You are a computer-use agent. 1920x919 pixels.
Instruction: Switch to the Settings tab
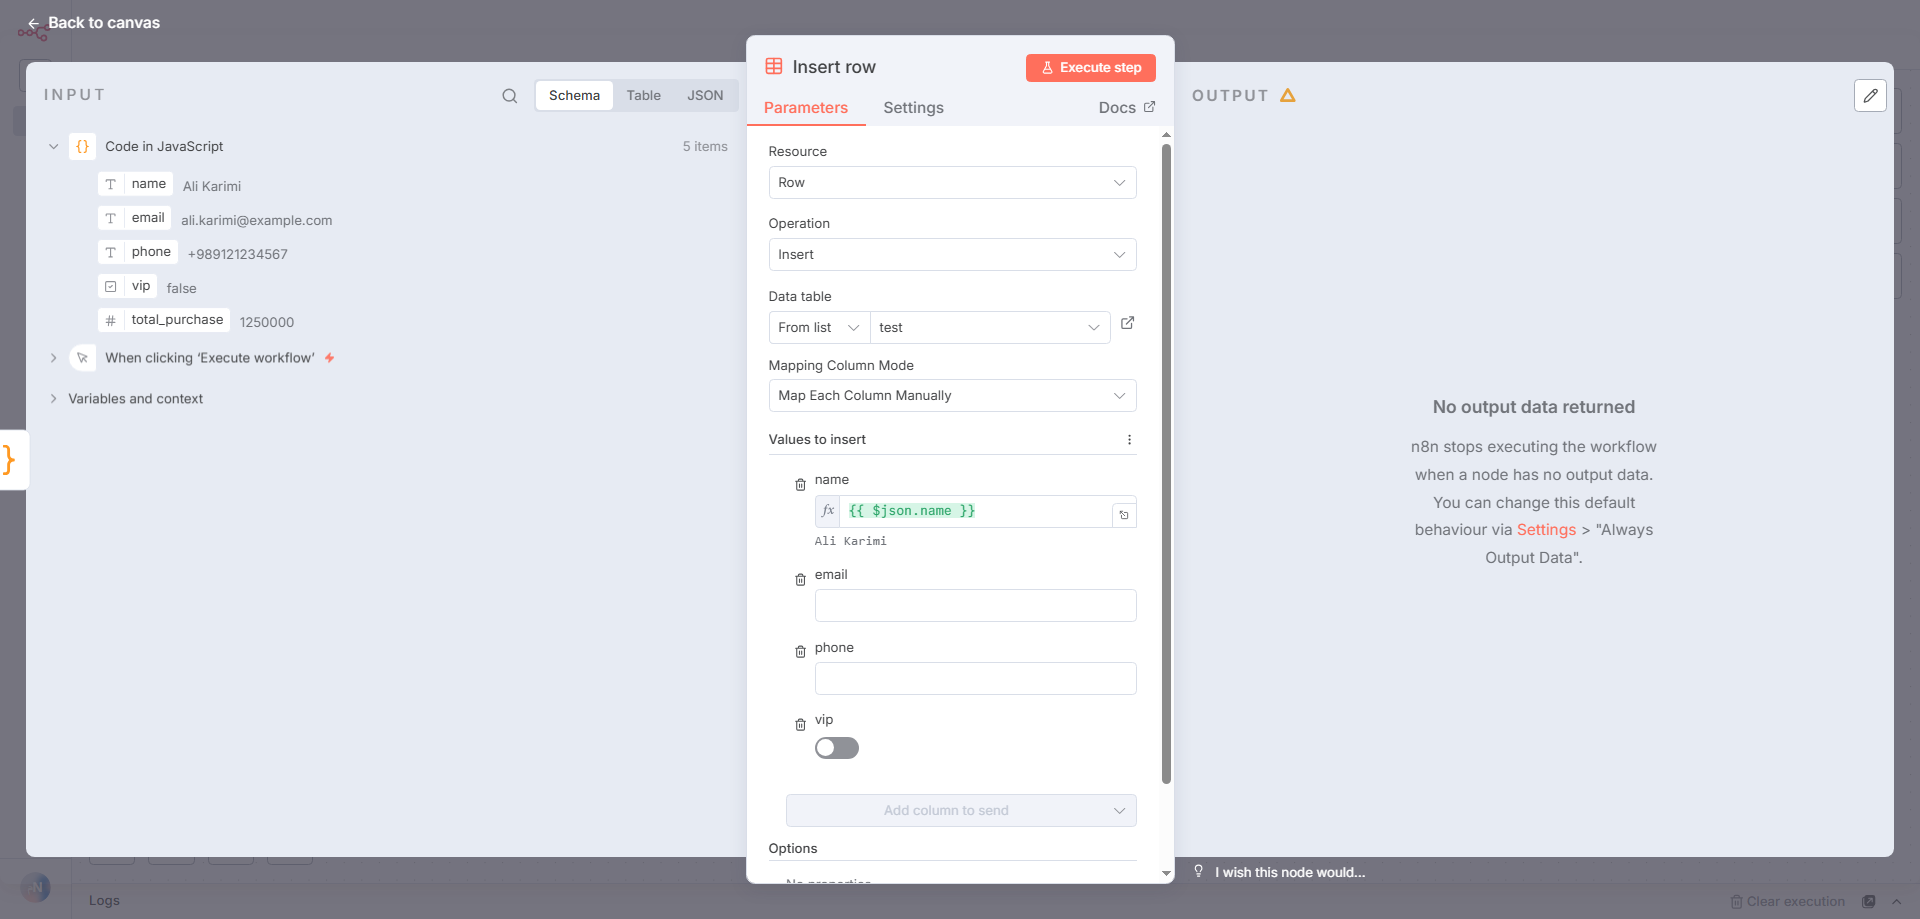pos(912,108)
